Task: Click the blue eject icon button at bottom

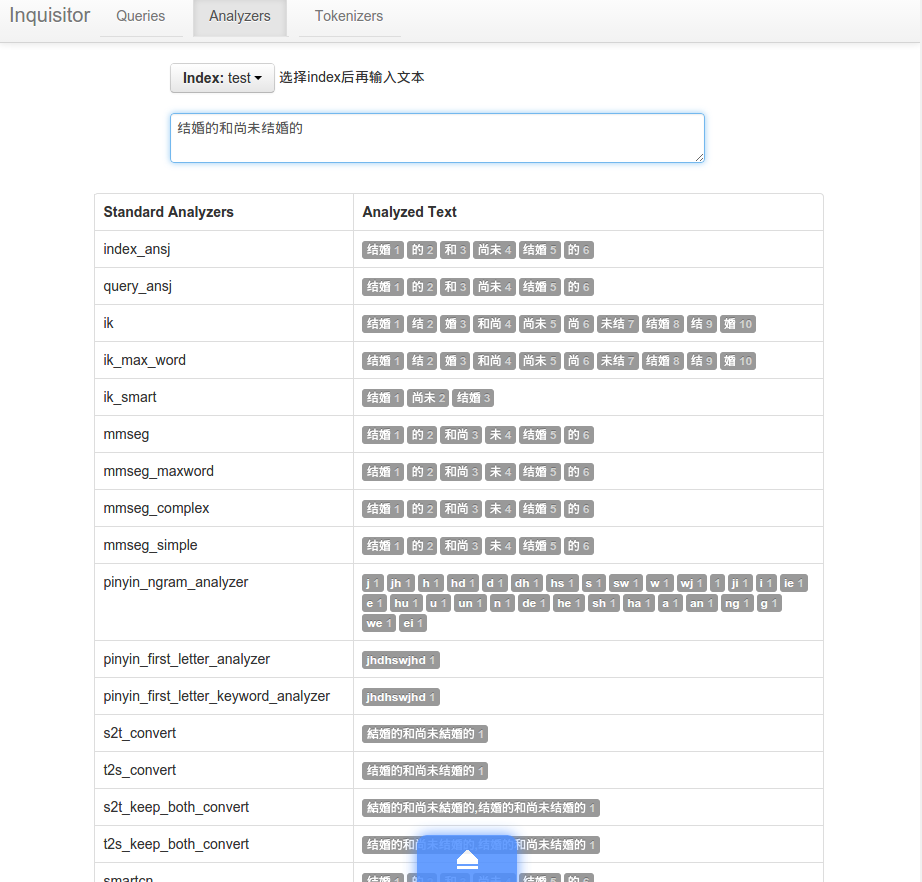Action: [467, 859]
